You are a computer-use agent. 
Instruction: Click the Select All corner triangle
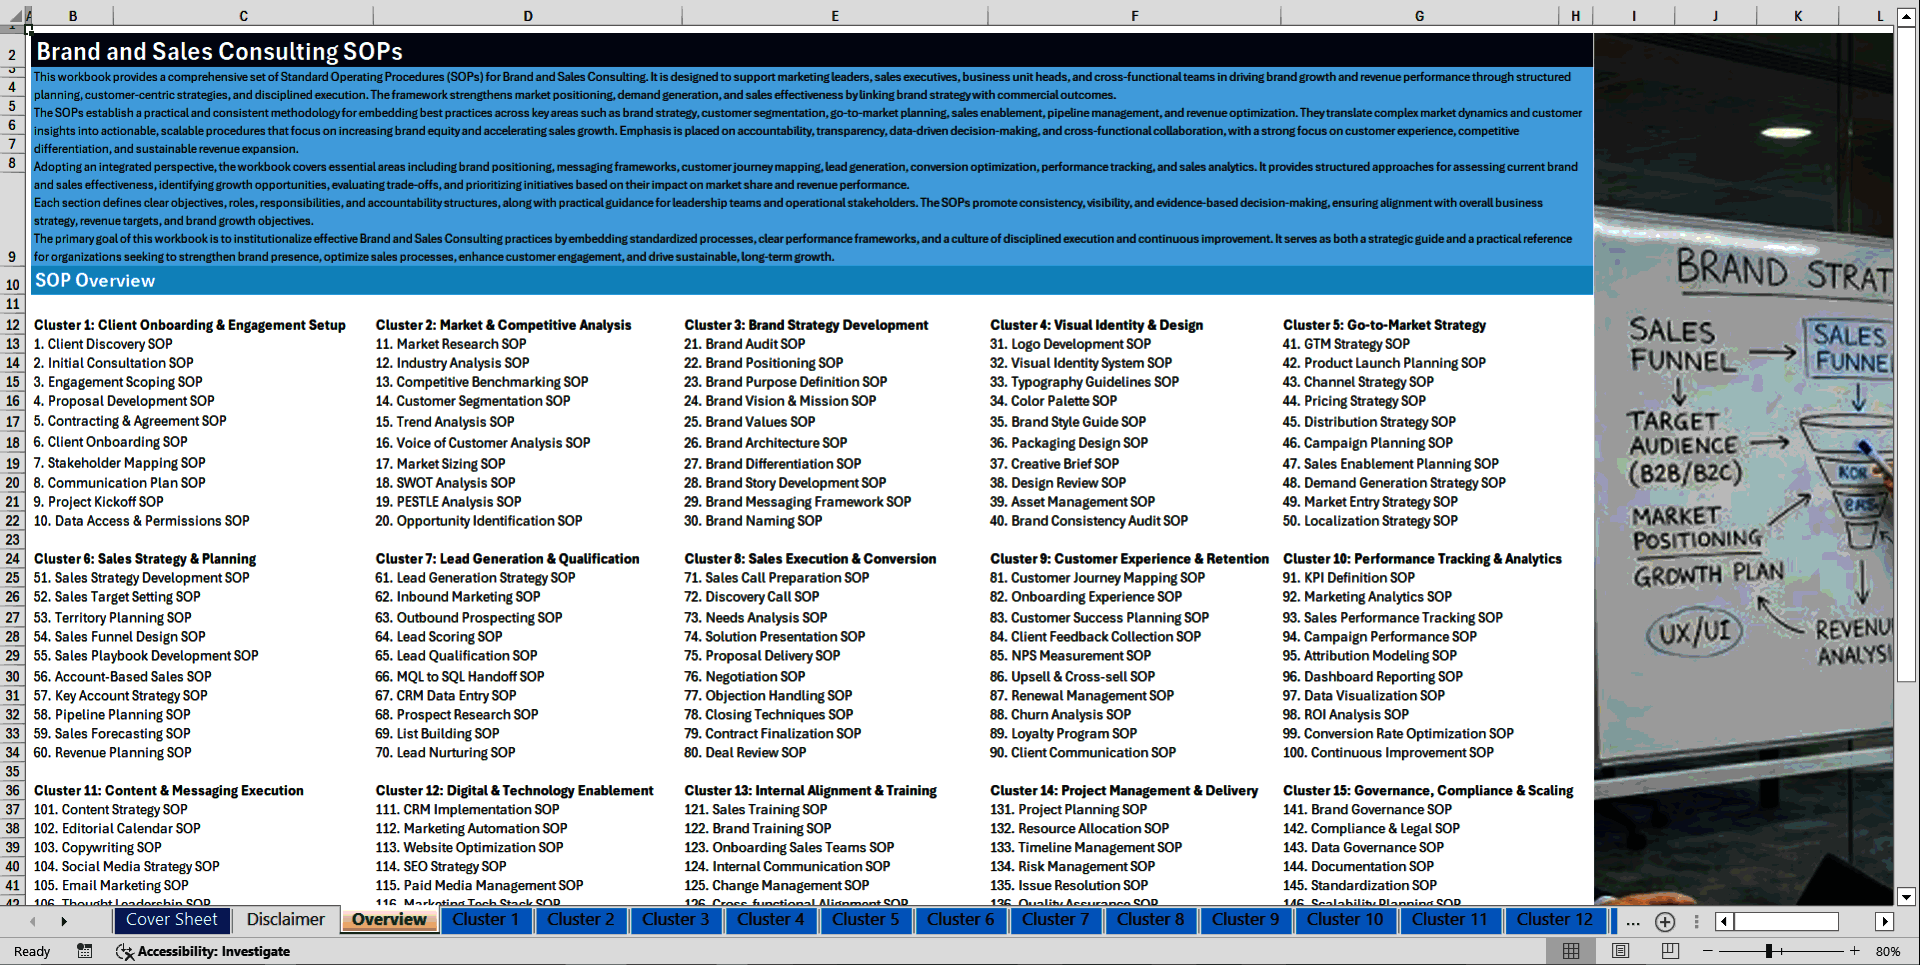[14, 15]
